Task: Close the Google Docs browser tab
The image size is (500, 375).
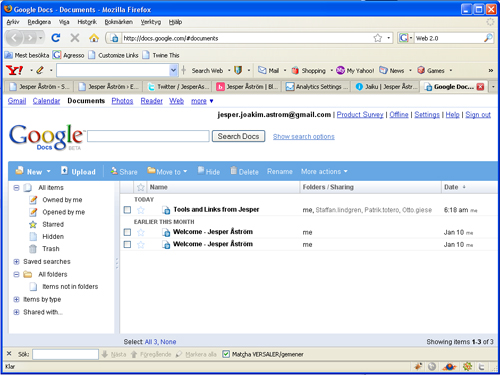Action: pyautogui.click(x=480, y=87)
